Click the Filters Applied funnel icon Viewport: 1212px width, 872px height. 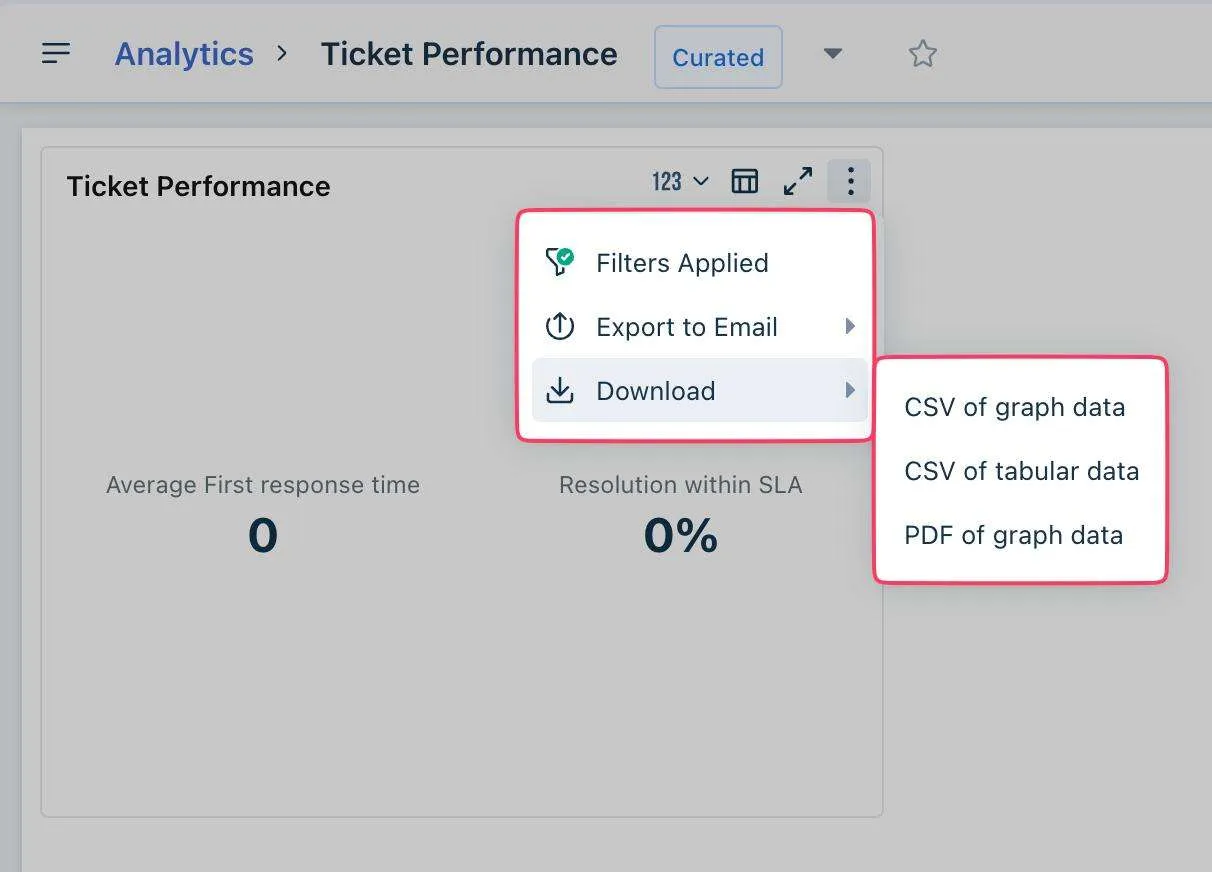559,262
